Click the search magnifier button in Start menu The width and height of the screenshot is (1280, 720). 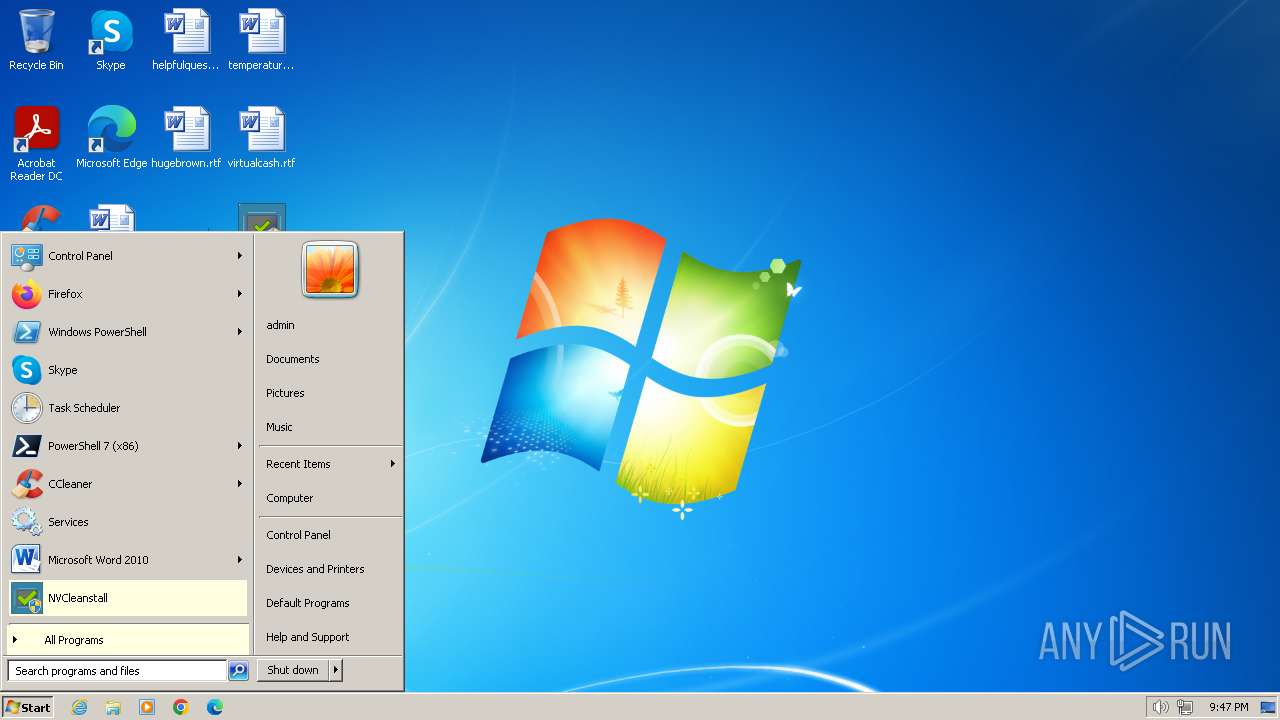pos(238,671)
